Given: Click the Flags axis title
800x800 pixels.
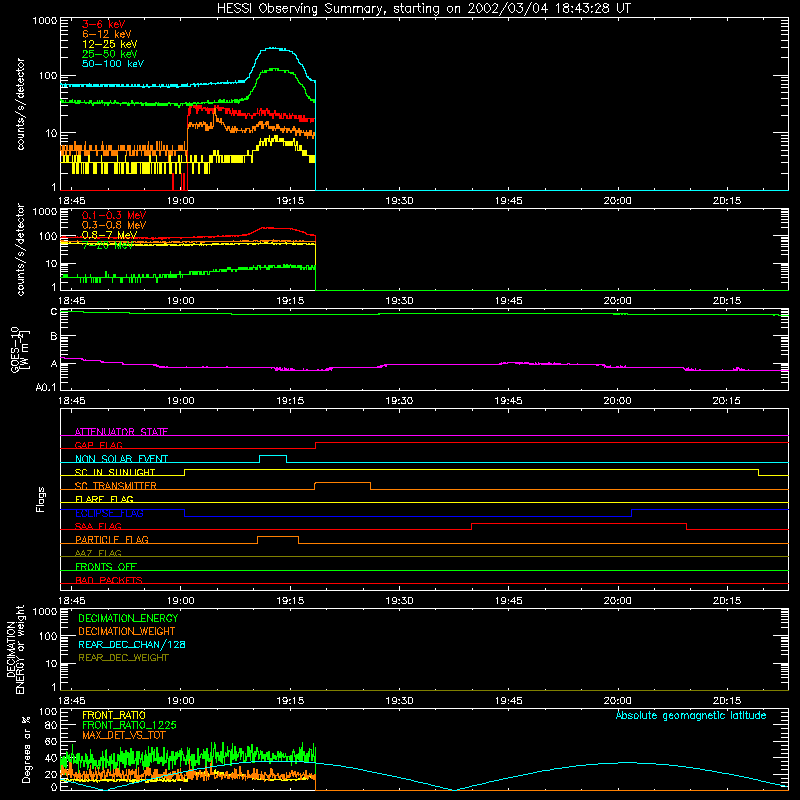Looking at the screenshot, I should (x=41, y=499).
